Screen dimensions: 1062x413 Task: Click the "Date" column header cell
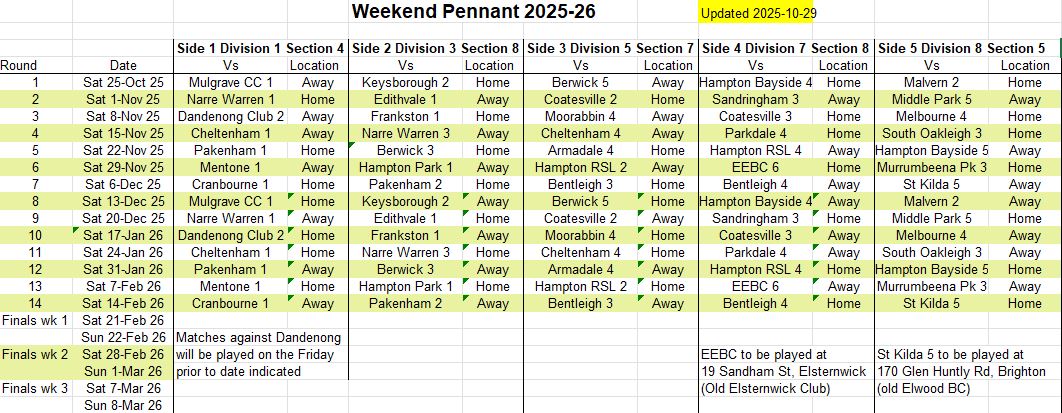(x=123, y=65)
